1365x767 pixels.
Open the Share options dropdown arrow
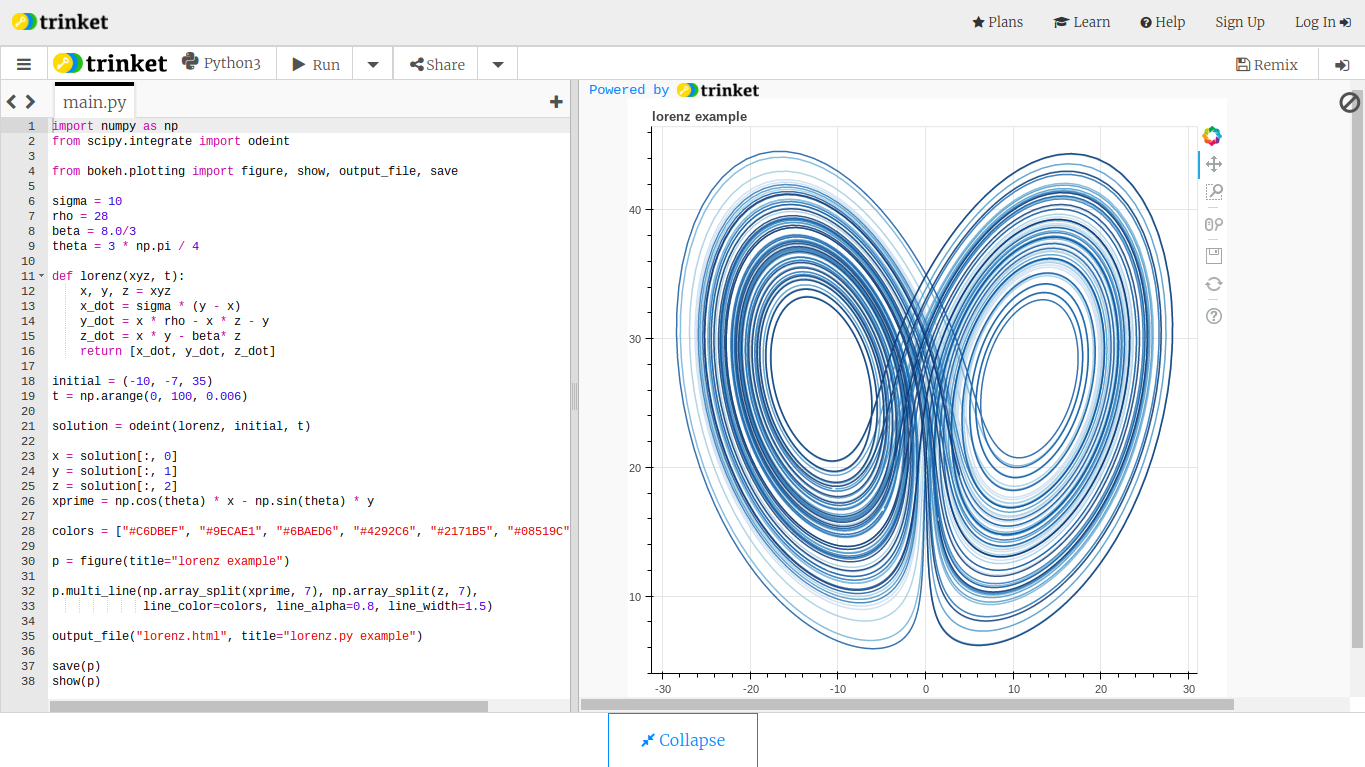click(498, 64)
